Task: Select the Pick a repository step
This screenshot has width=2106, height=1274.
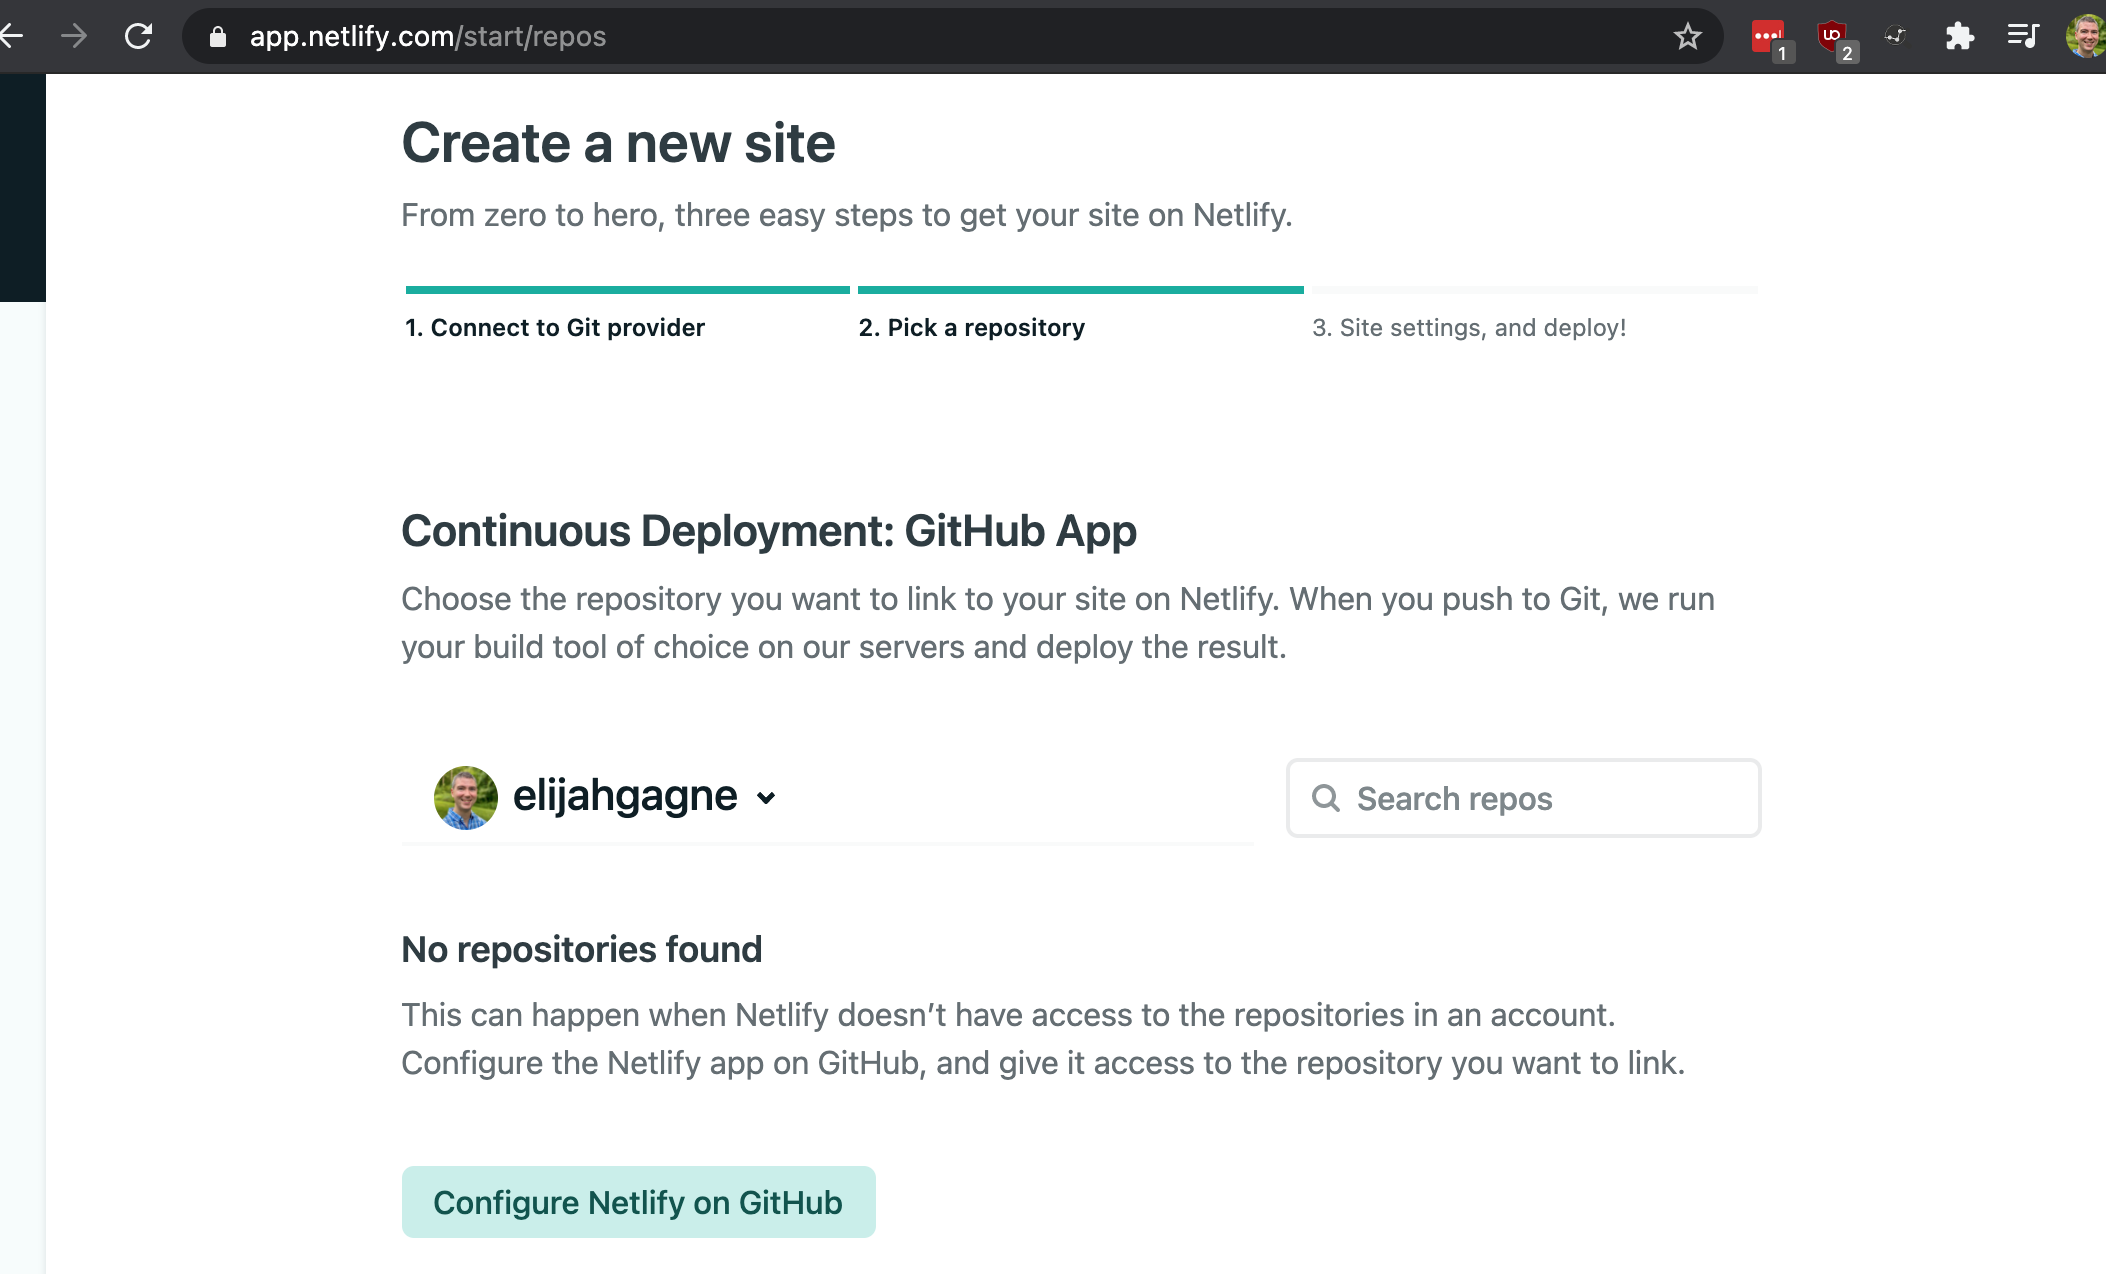Action: click(x=970, y=326)
